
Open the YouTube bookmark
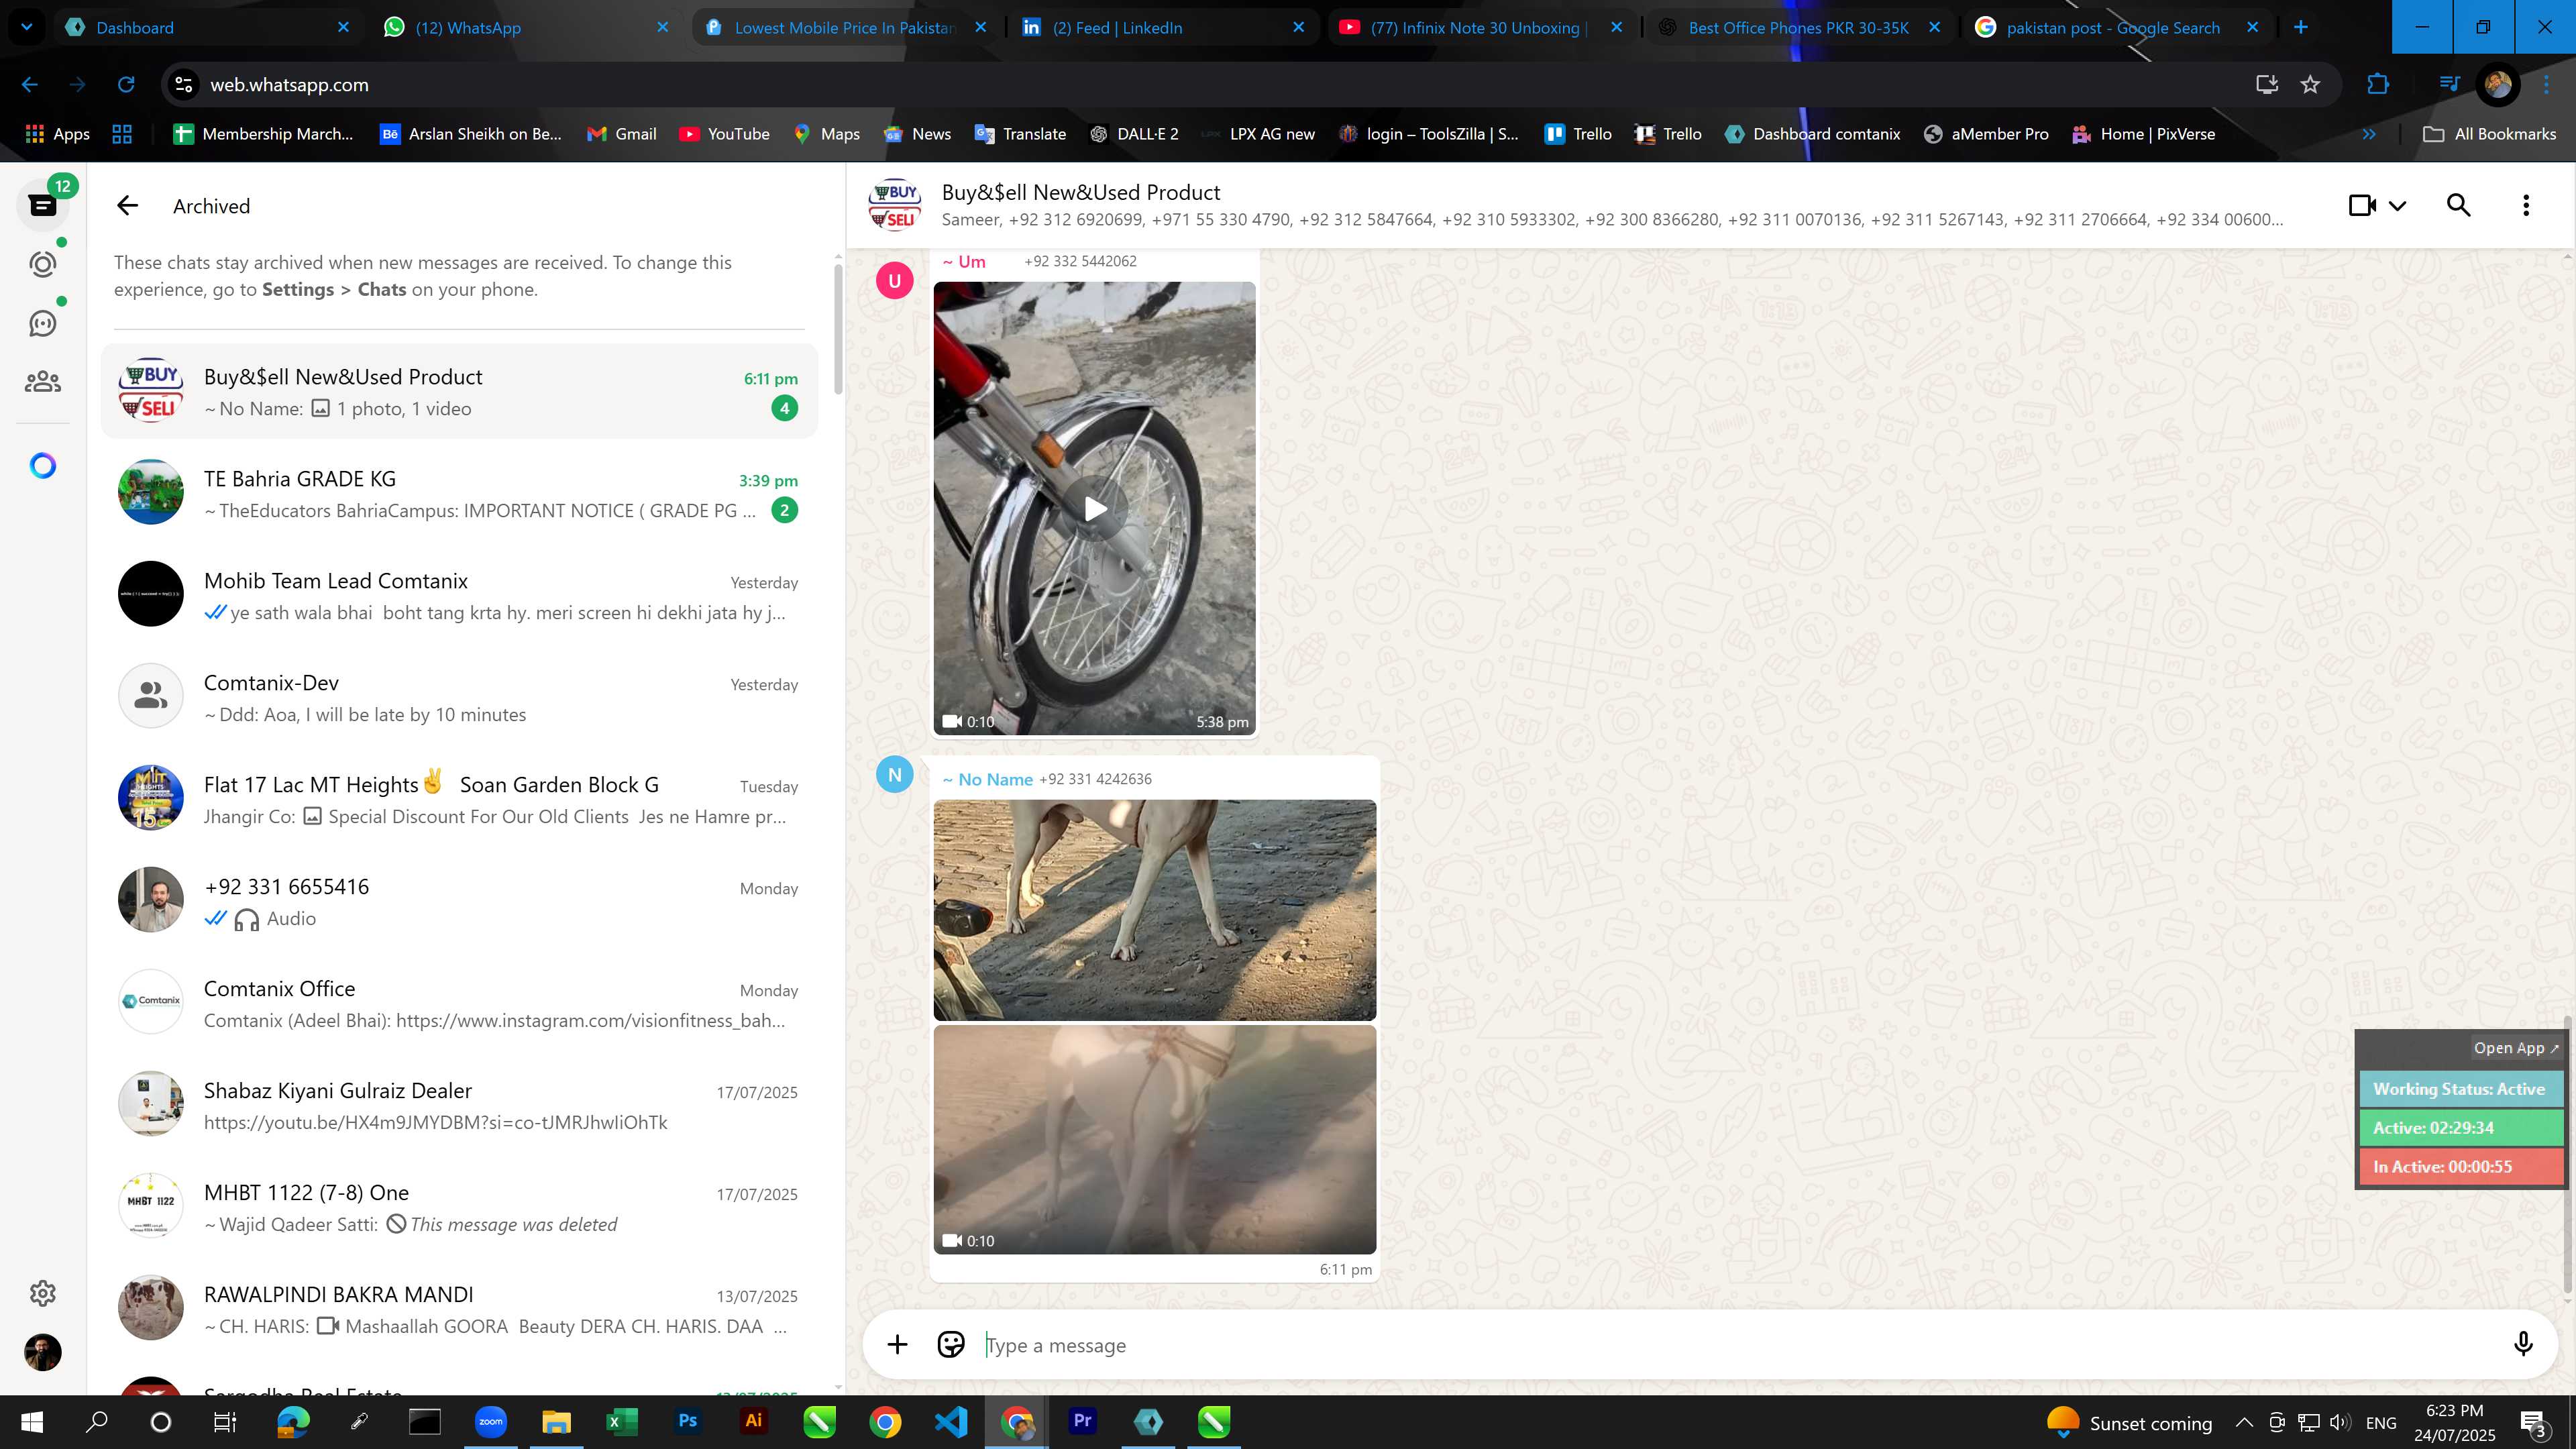point(724,134)
